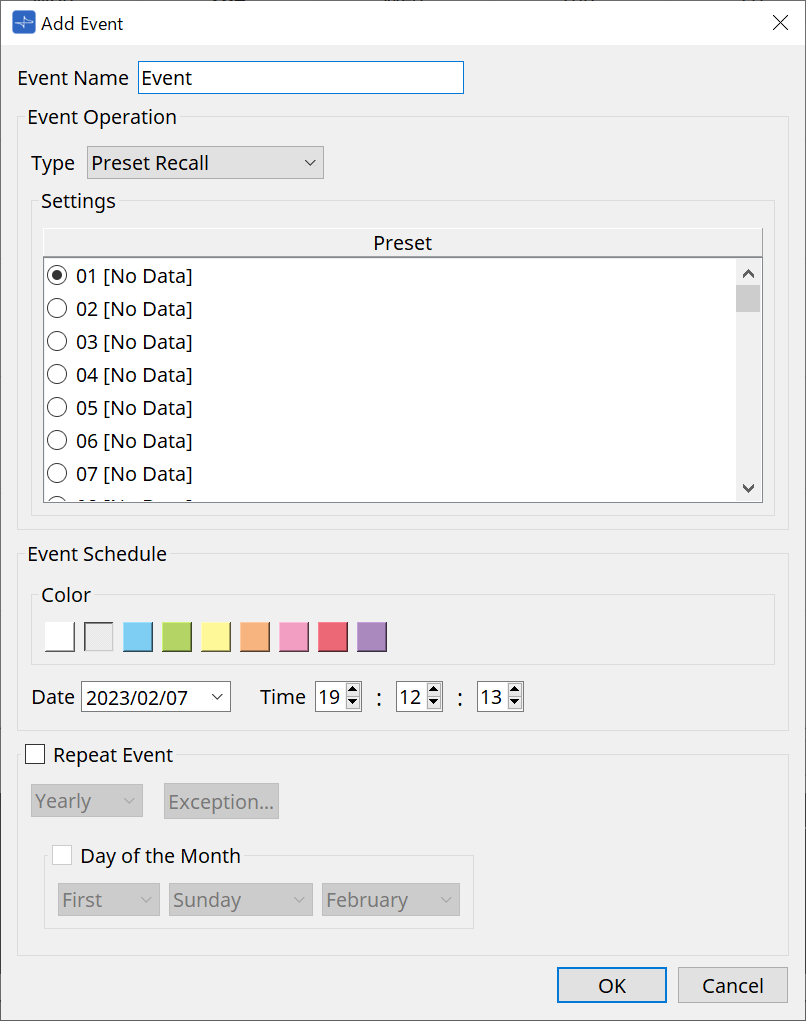This screenshot has height=1021, width=806.
Task: Enable the Repeat Event checkbox
Action: (x=36, y=755)
